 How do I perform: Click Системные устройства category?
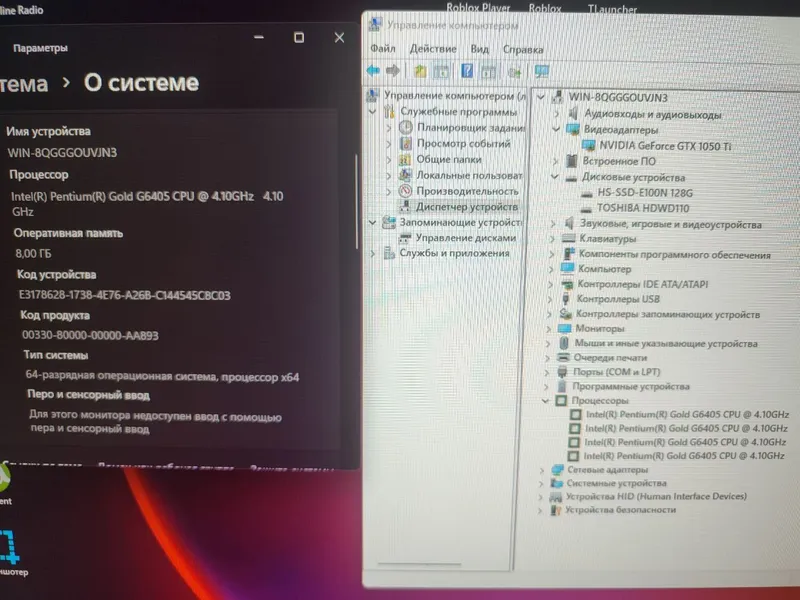[x=616, y=483]
